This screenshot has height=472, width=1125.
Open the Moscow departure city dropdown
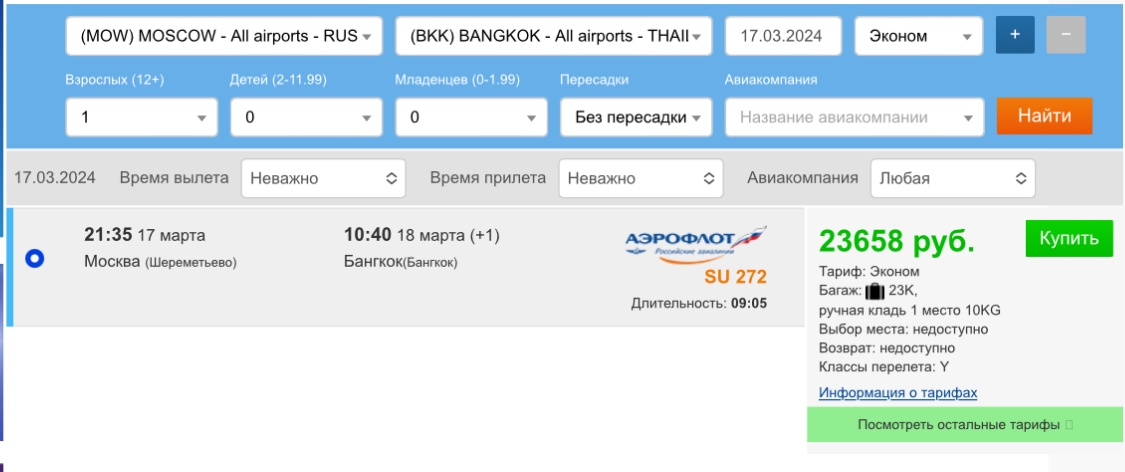(x=223, y=37)
